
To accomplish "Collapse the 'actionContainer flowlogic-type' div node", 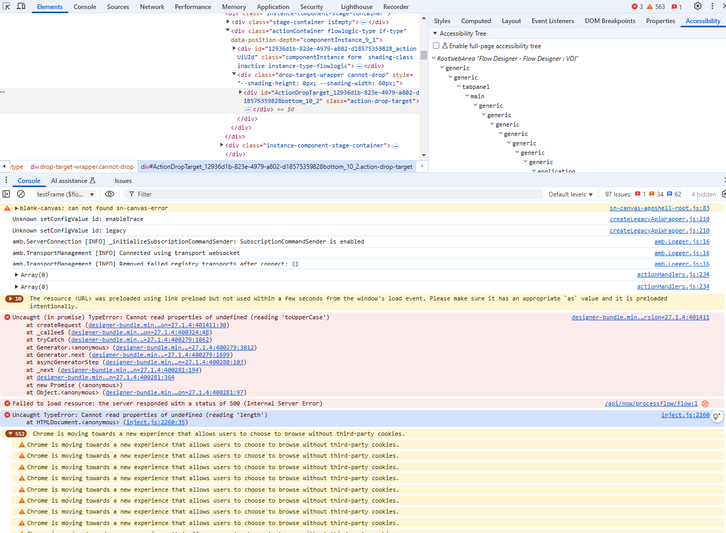I will pyautogui.click(x=228, y=31).
